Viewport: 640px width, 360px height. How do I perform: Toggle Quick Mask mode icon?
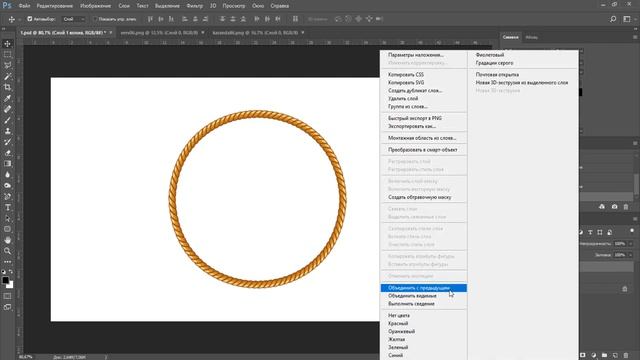click(7, 296)
